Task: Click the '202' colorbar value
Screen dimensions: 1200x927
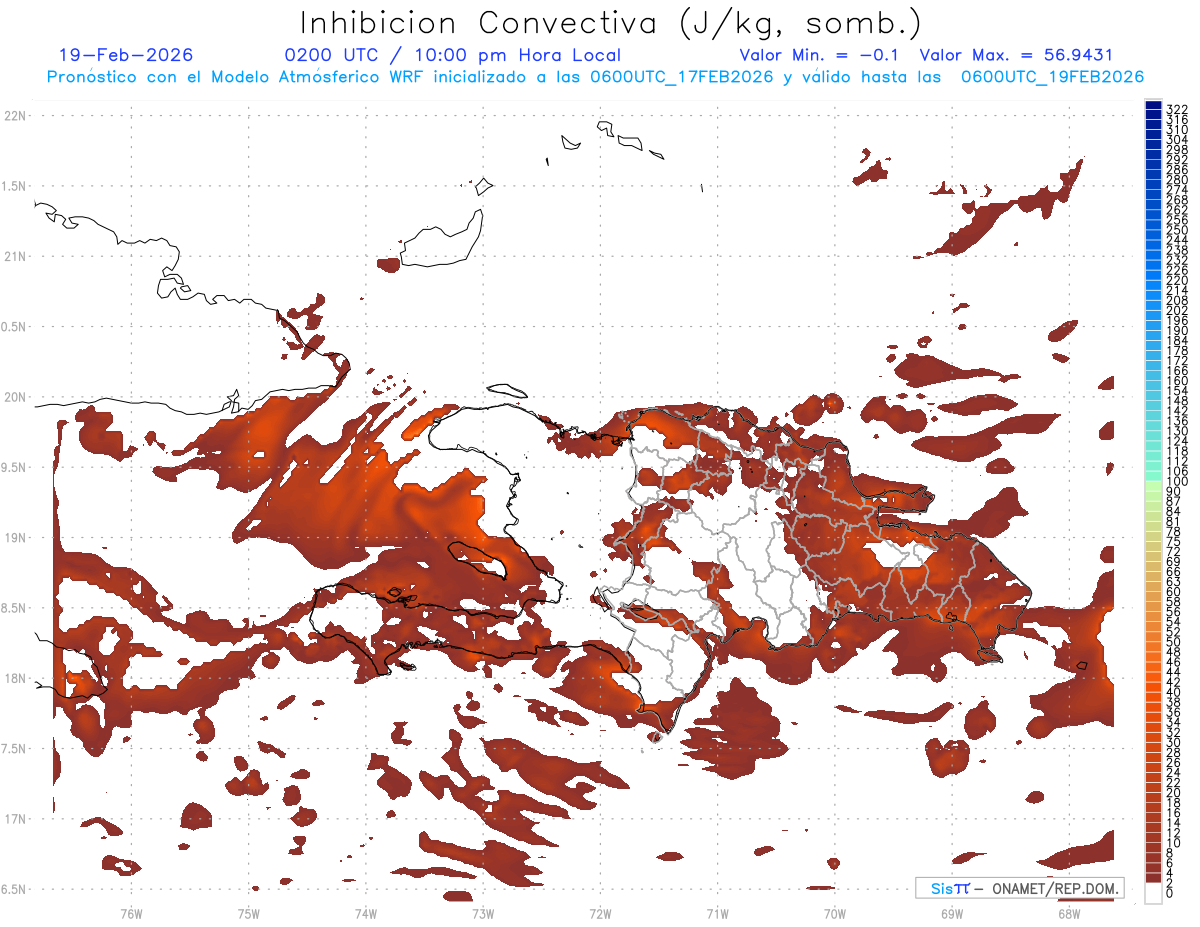Action: click(1177, 310)
